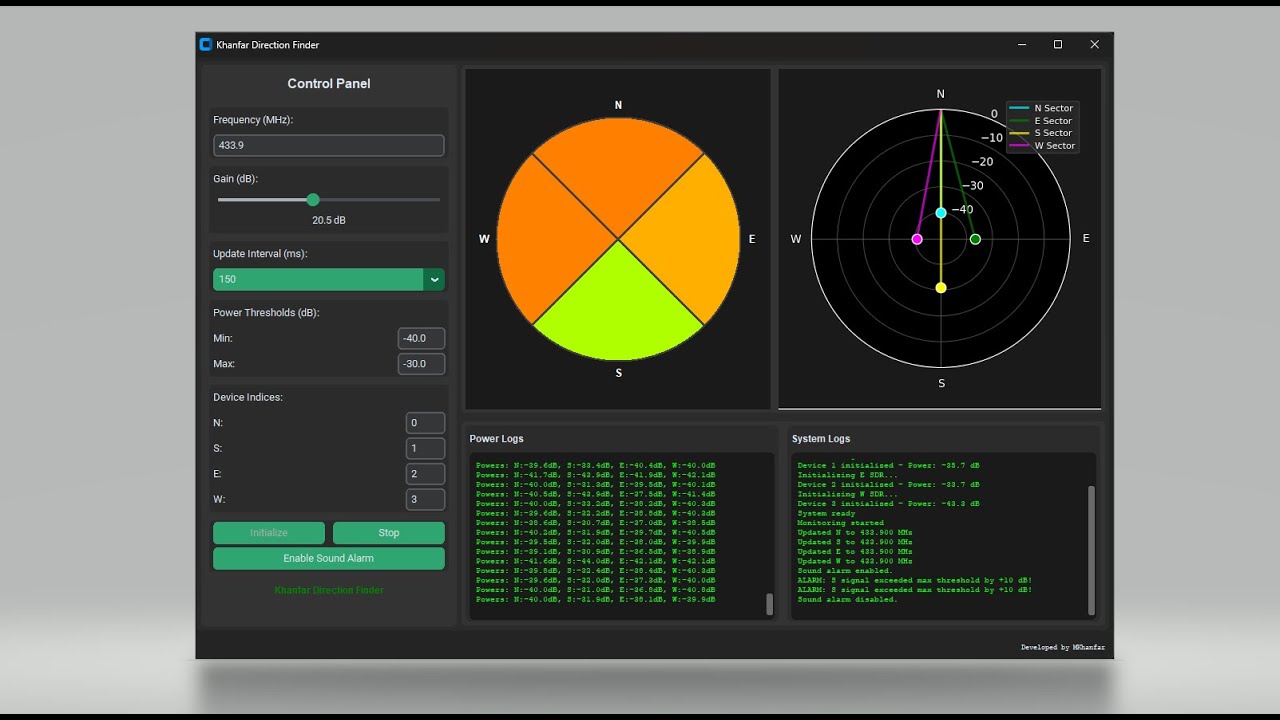
Task: Enable Sound Alarm
Action: pyautogui.click(x=328, y=558)
